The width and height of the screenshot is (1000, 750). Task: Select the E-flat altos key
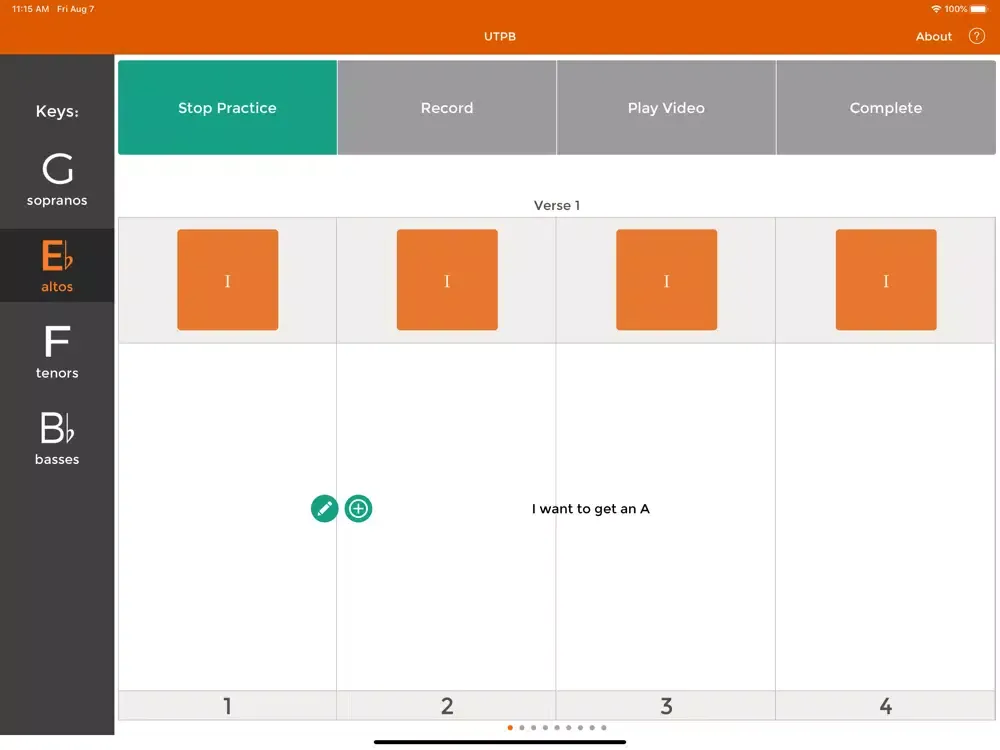[57, 265]
